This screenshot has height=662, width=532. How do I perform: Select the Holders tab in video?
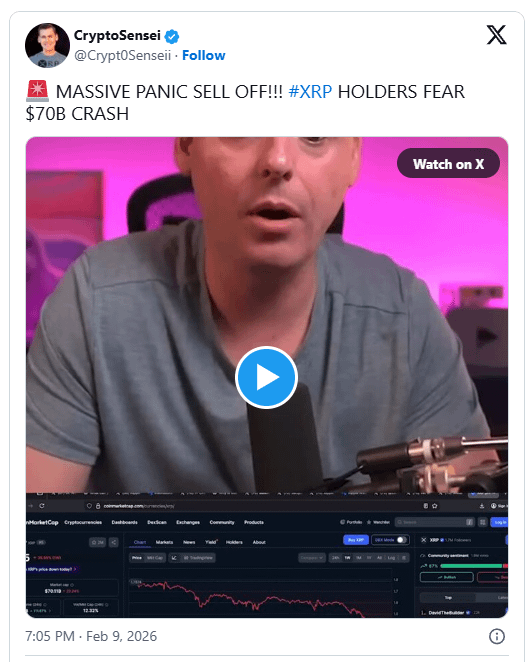[x=234, y=542]
